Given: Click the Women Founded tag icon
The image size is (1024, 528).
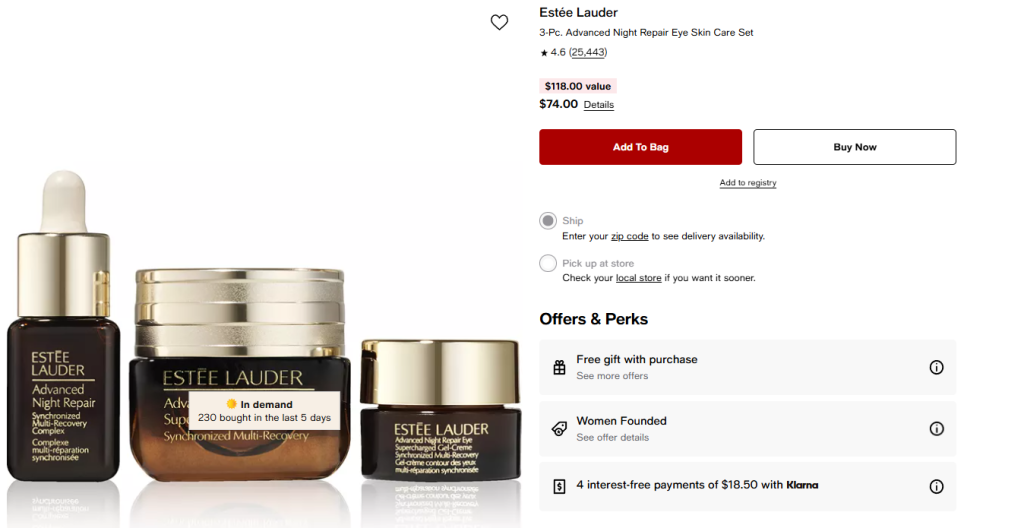Looking at the screenshot, I should coord(560,429).
